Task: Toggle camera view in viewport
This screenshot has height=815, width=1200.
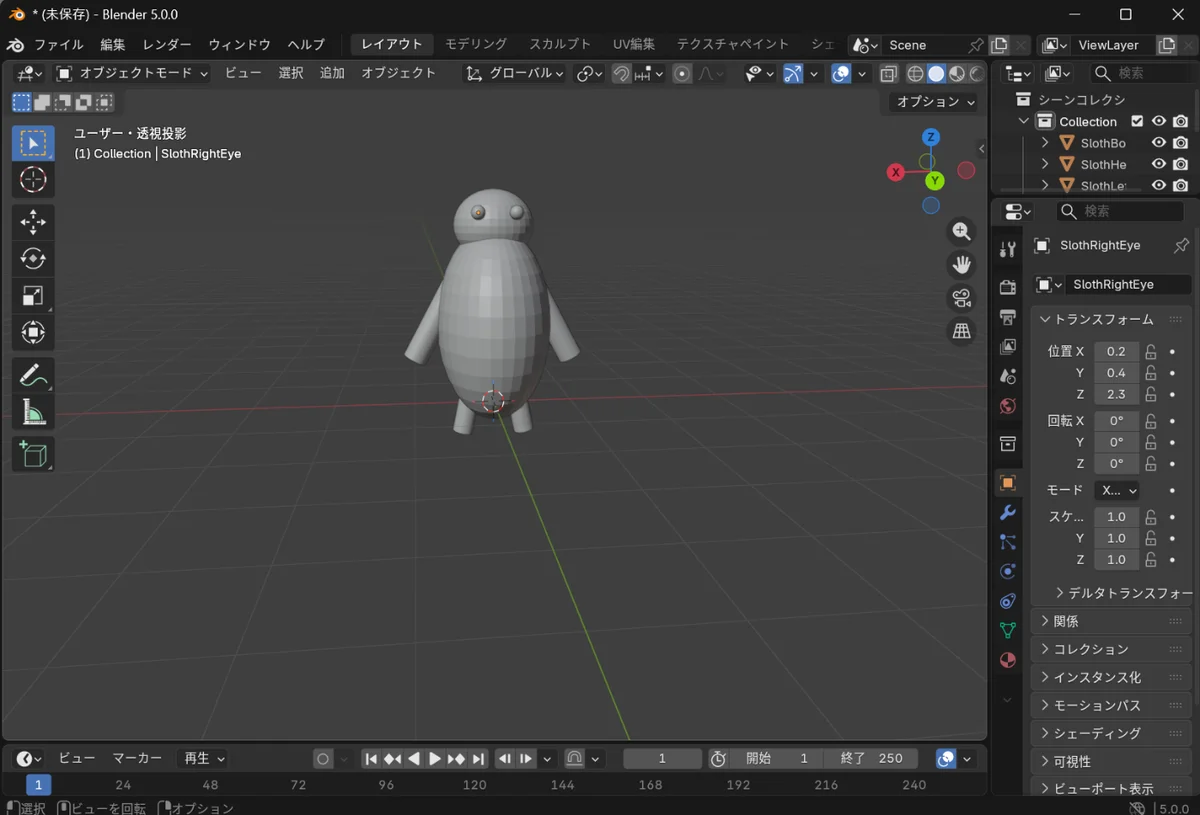Action: pyautogui.click(x=961, y=298)
